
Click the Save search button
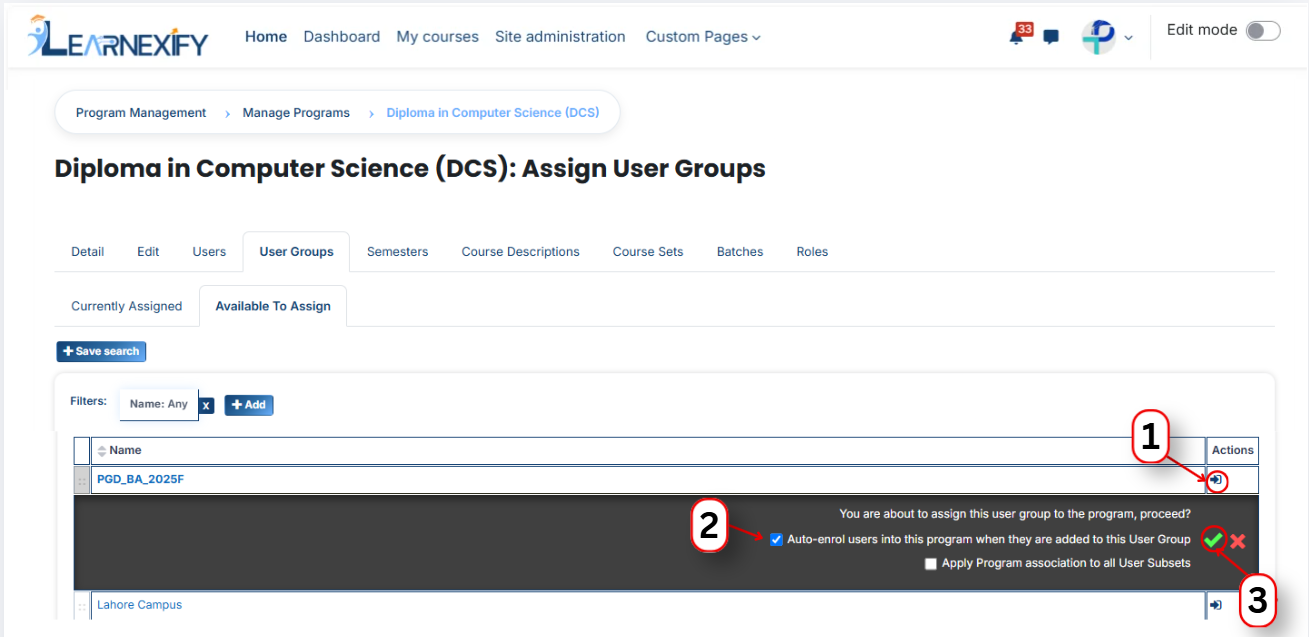coord(101,351)
